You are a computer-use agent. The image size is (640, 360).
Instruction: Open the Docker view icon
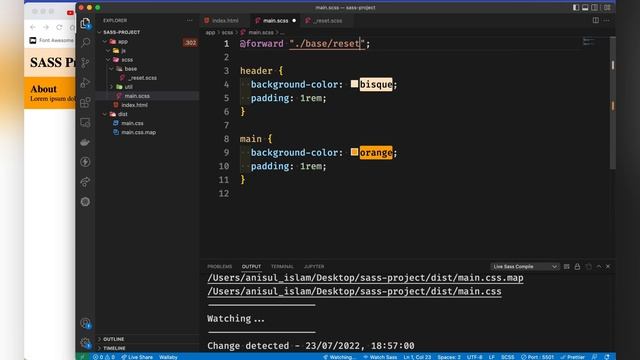(x=85, y=142)
